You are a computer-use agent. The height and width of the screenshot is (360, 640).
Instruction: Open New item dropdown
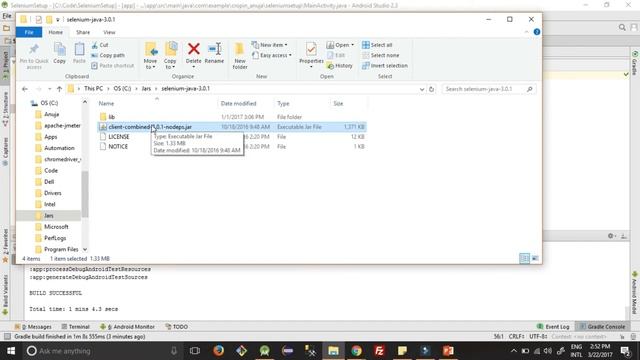(269, 45)
